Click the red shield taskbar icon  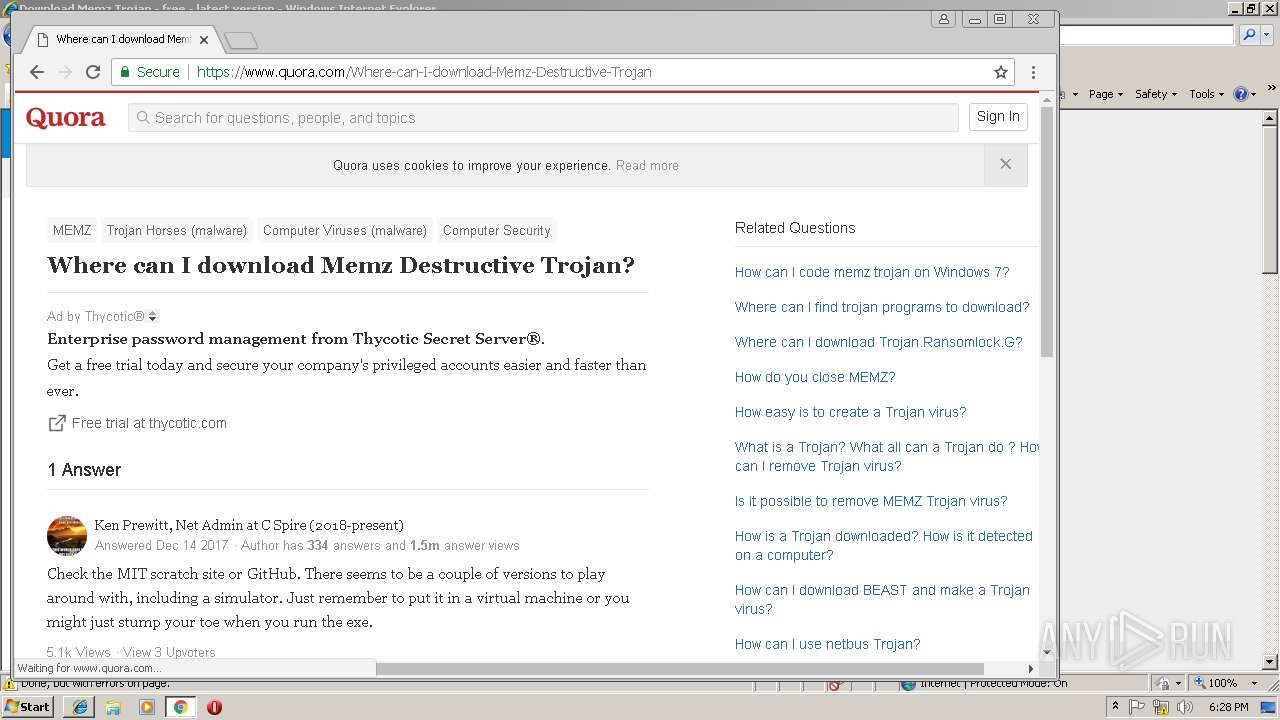click(214, 707)
